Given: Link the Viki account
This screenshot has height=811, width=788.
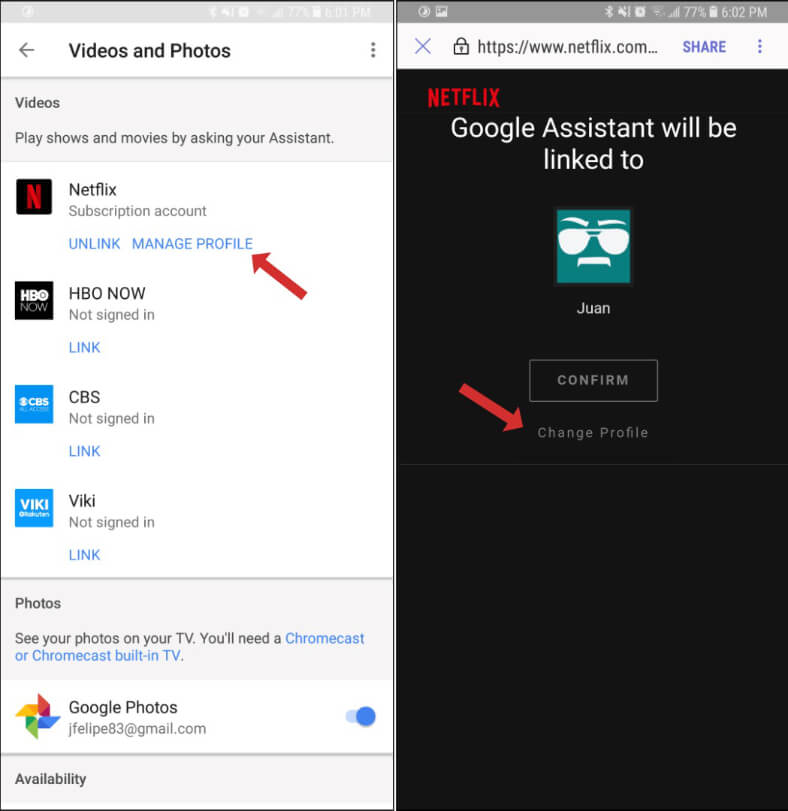Looking at the screenshot, I should tap(84, 555).
